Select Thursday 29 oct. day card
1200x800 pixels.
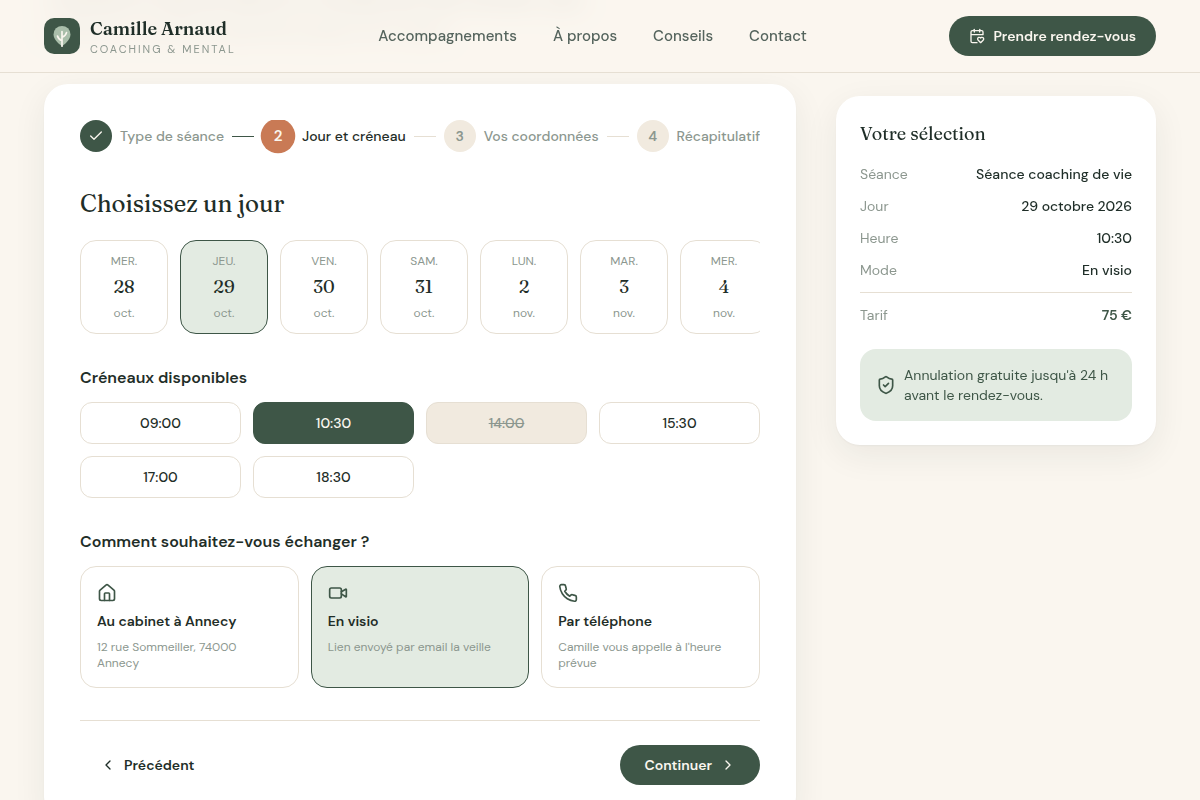click(x=224, y=287)
